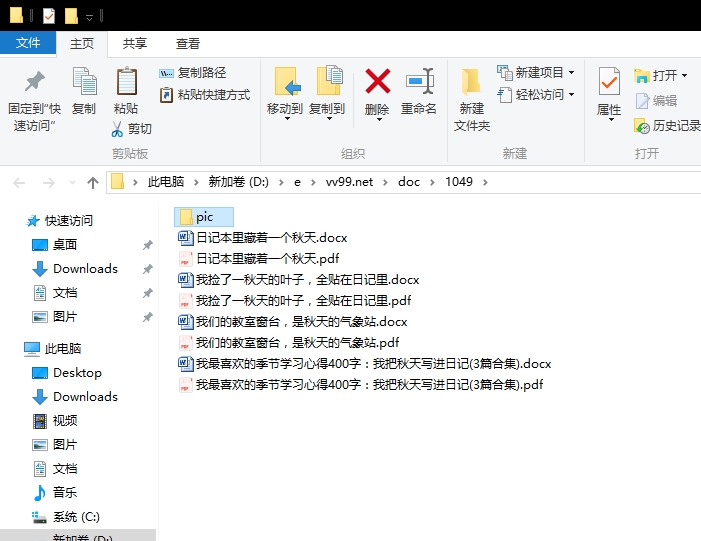Viewport: 701px width, 541px height.
Task: Unpin 桌面 using its pin icon
Action: [x=148, y=245]
